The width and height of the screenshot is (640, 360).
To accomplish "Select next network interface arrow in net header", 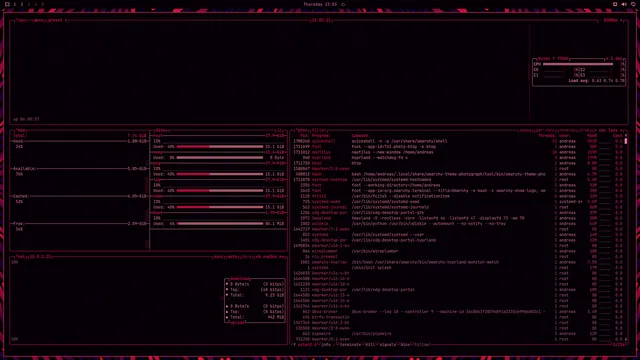I will [282, 257].
